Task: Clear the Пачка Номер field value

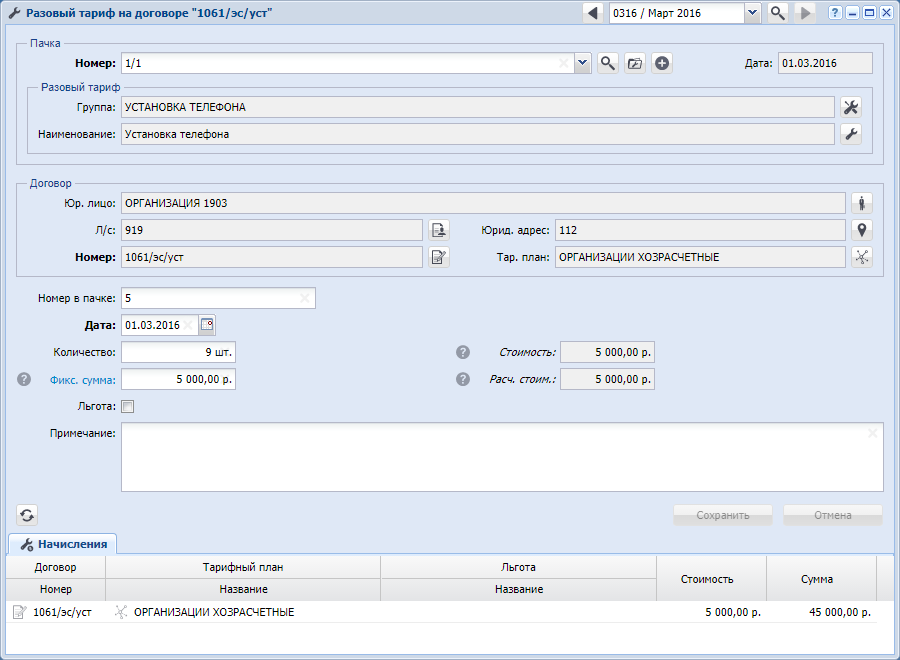Action: (x=564, y=63)
